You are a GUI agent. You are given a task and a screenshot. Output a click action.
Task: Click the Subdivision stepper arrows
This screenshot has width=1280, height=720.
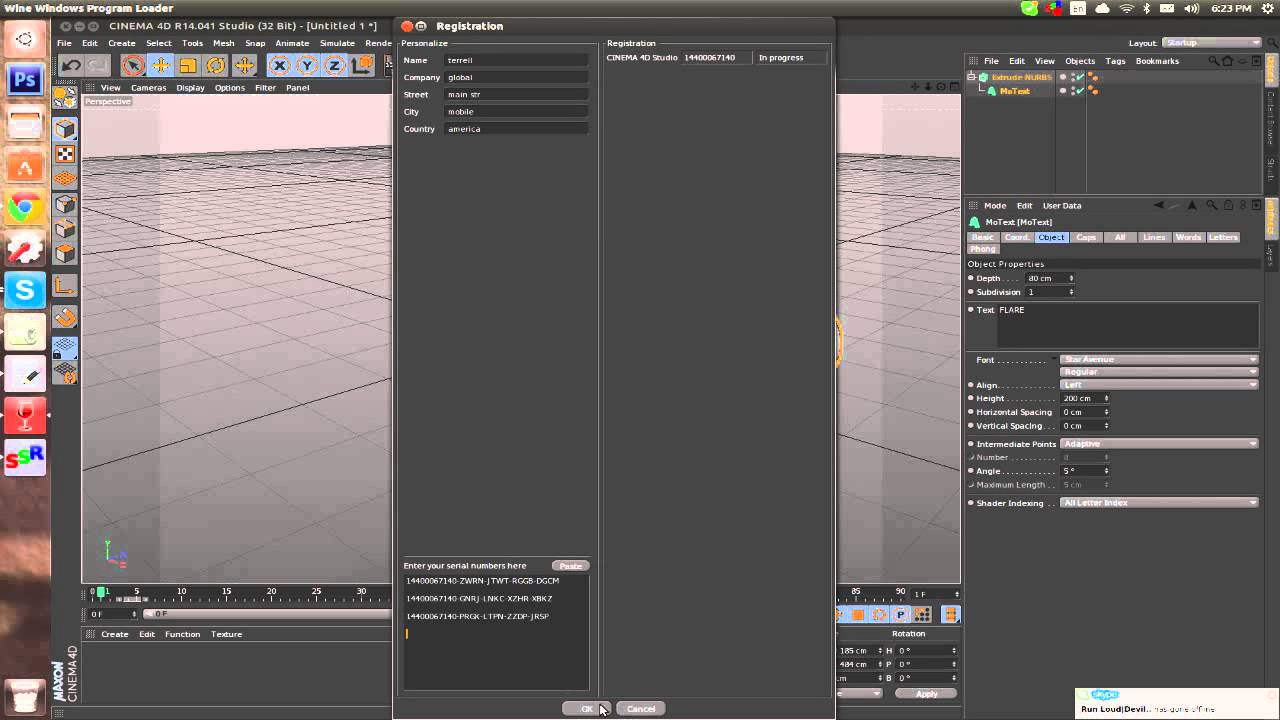pyautogui.click(x=1071, y=292)
